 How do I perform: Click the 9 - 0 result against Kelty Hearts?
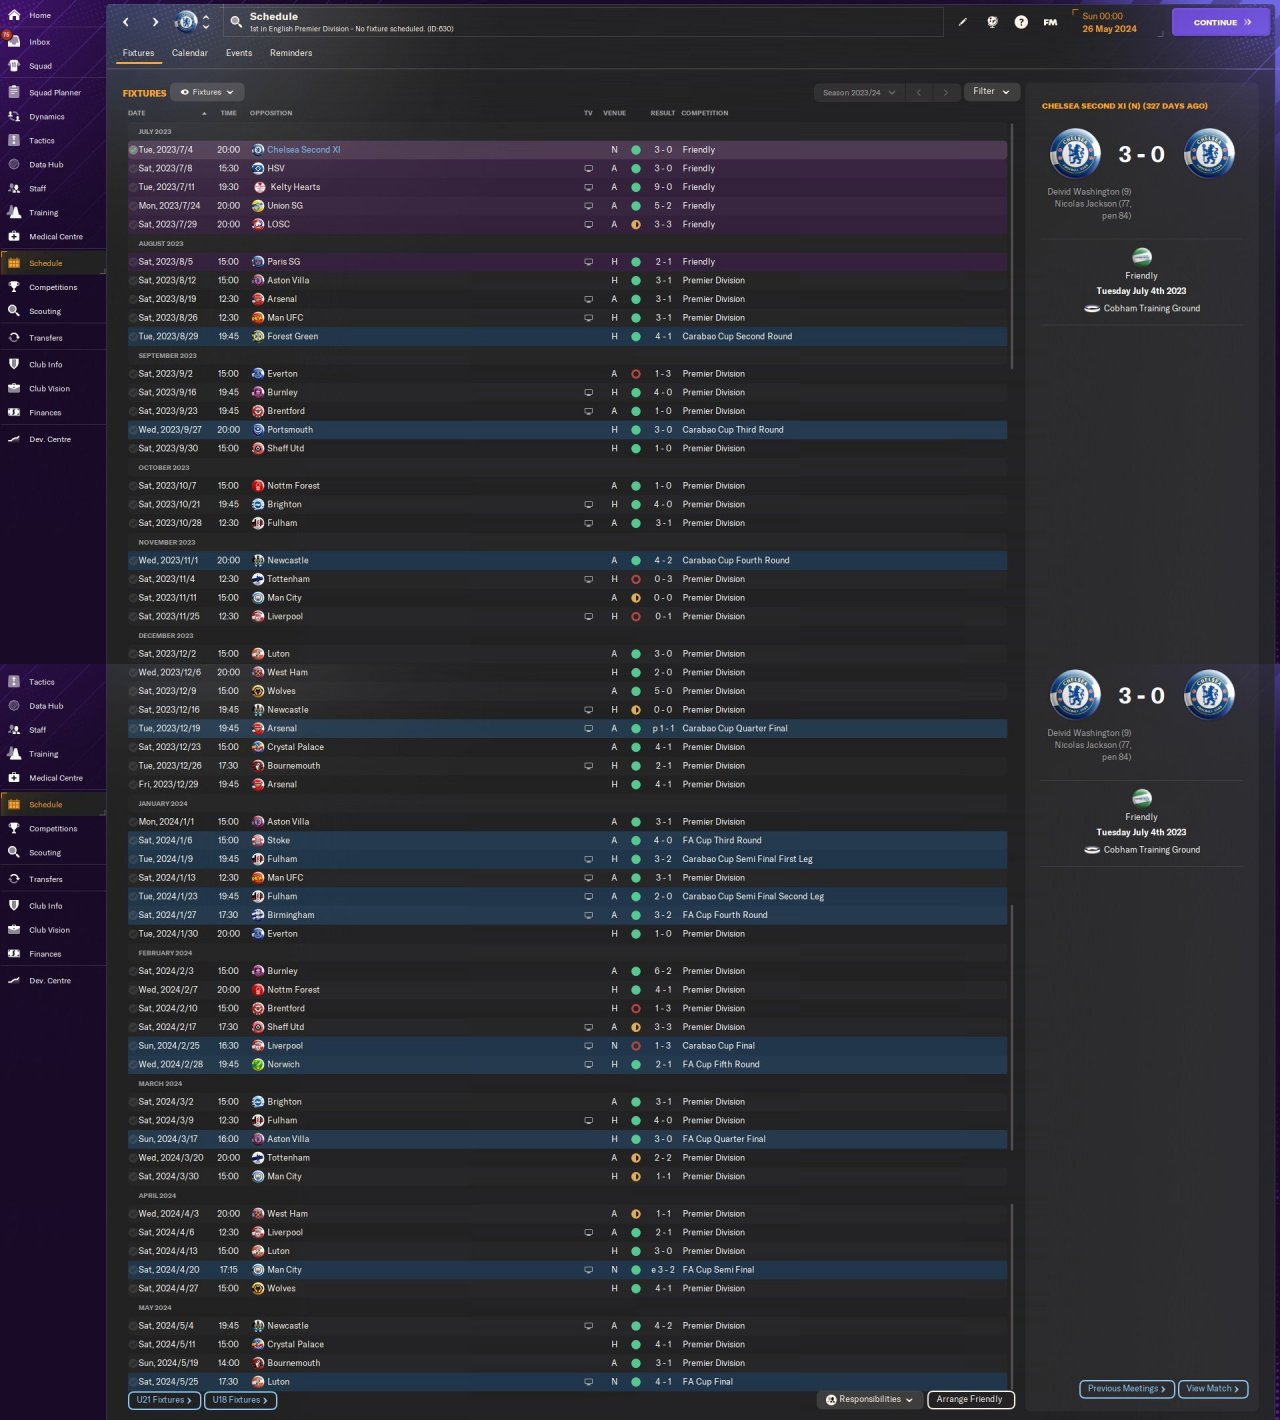click(x=663, y=187)
